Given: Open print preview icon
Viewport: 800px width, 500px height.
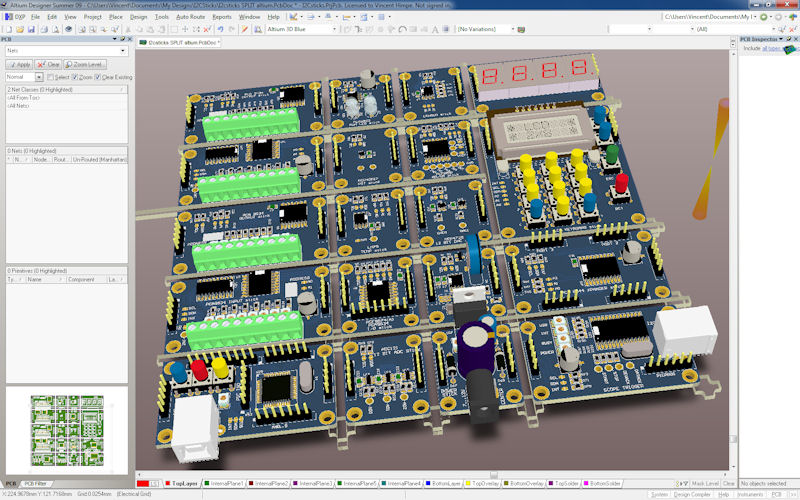Looking at the screenshot, I should pos(56,30).
